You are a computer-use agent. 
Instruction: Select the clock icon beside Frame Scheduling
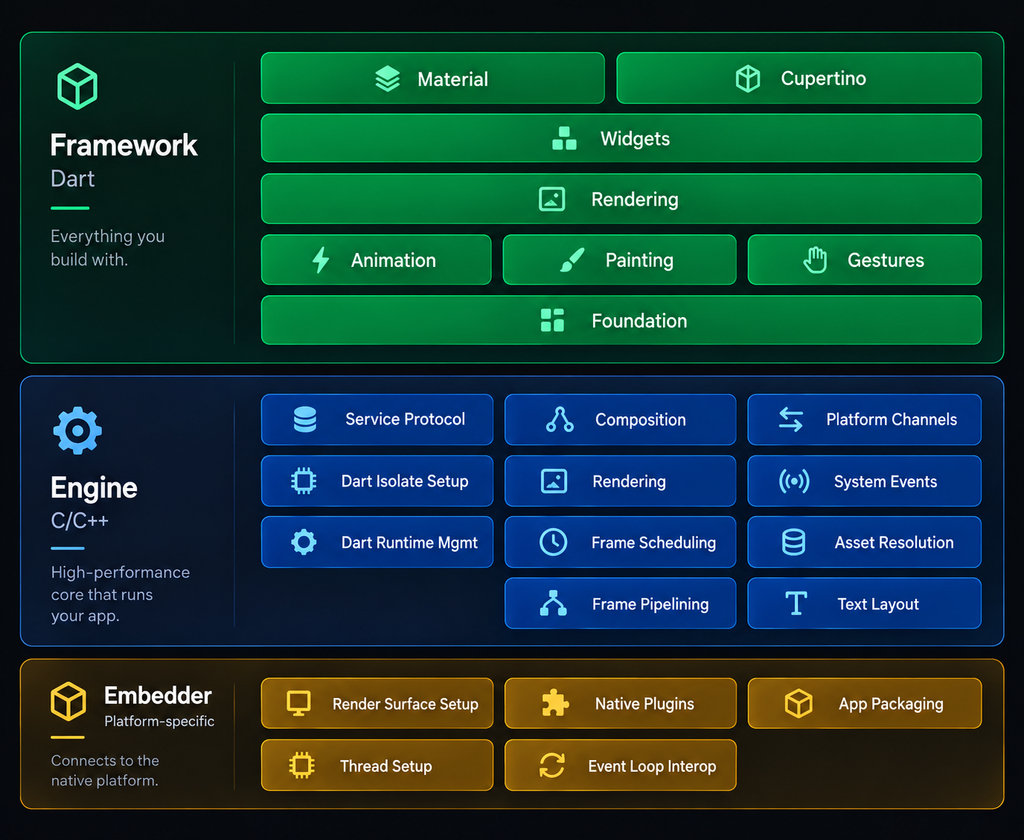click(553, 542)
